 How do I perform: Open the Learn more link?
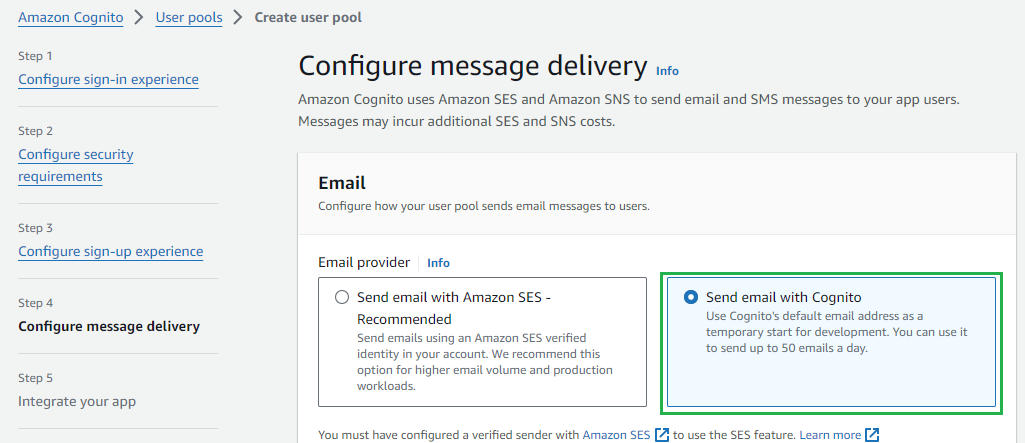[830, 435]
